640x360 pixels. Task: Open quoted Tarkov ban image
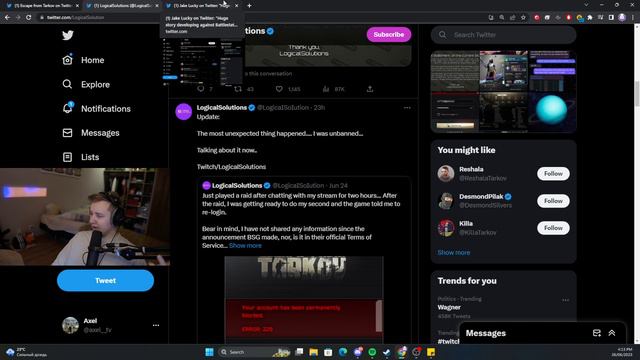[304, 299]
